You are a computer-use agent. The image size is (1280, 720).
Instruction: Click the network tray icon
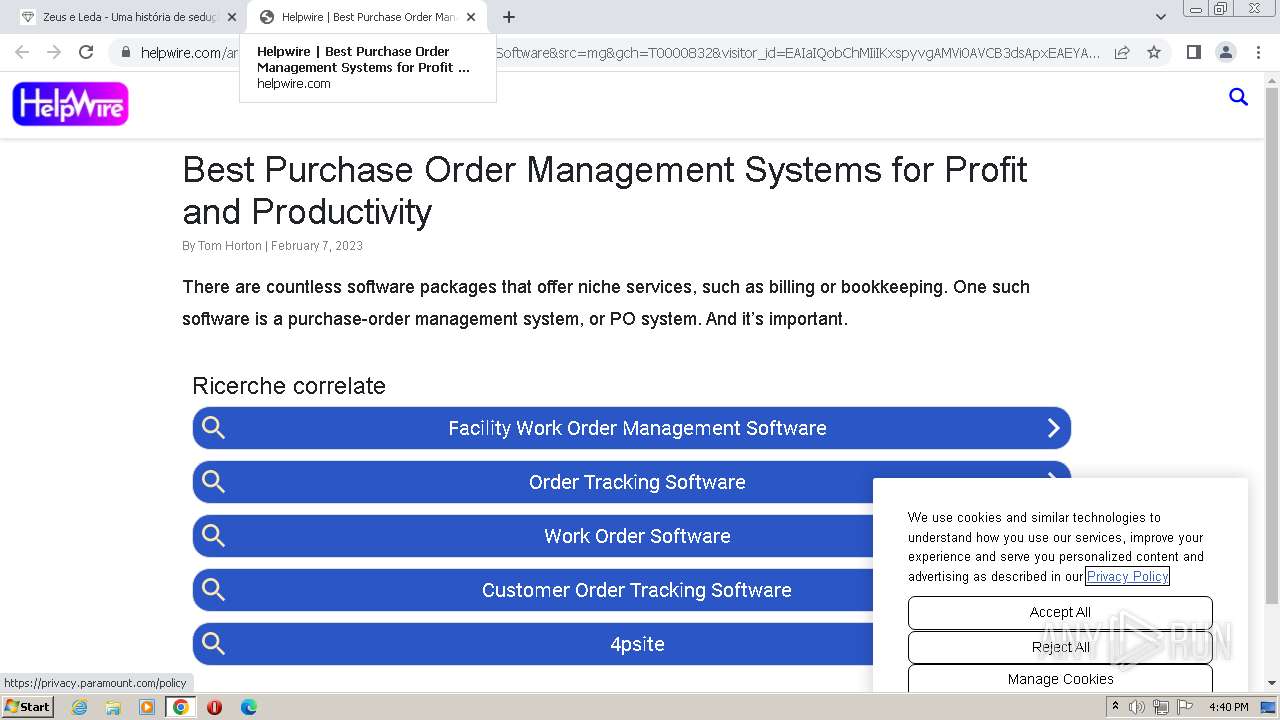[x=1161, y=707]
